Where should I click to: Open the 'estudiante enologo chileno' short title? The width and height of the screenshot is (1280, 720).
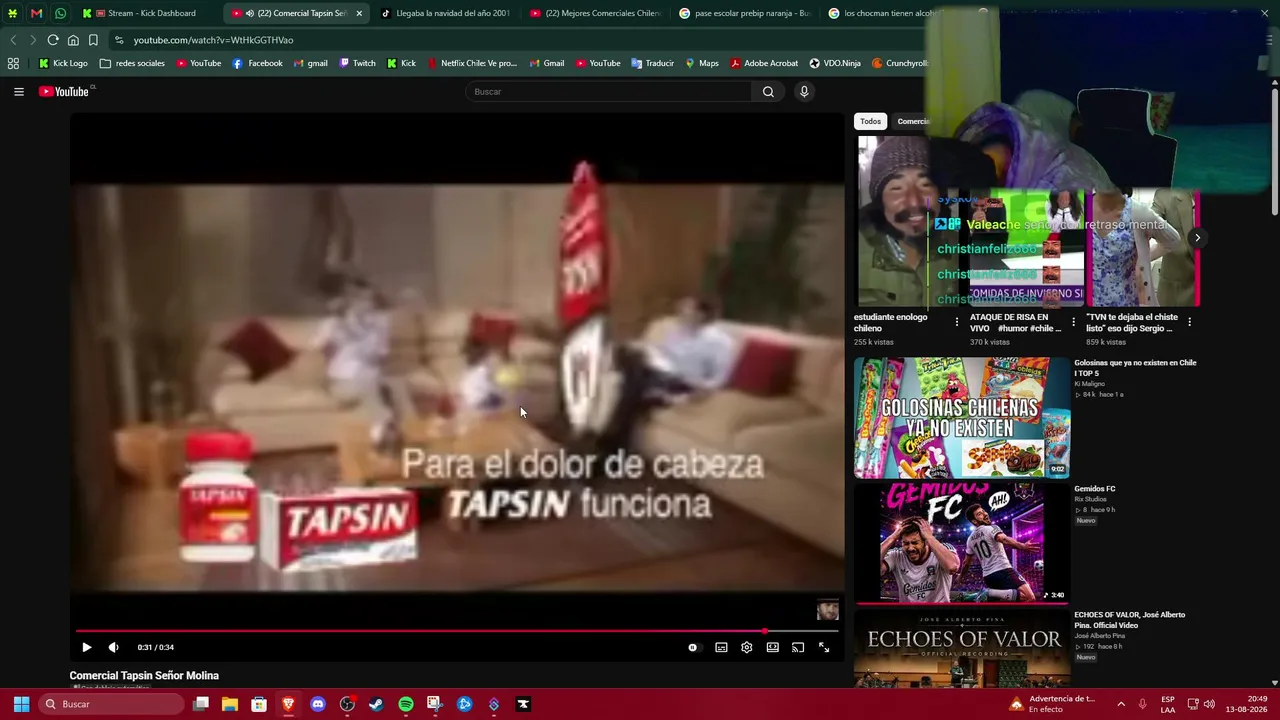(891, 323)
